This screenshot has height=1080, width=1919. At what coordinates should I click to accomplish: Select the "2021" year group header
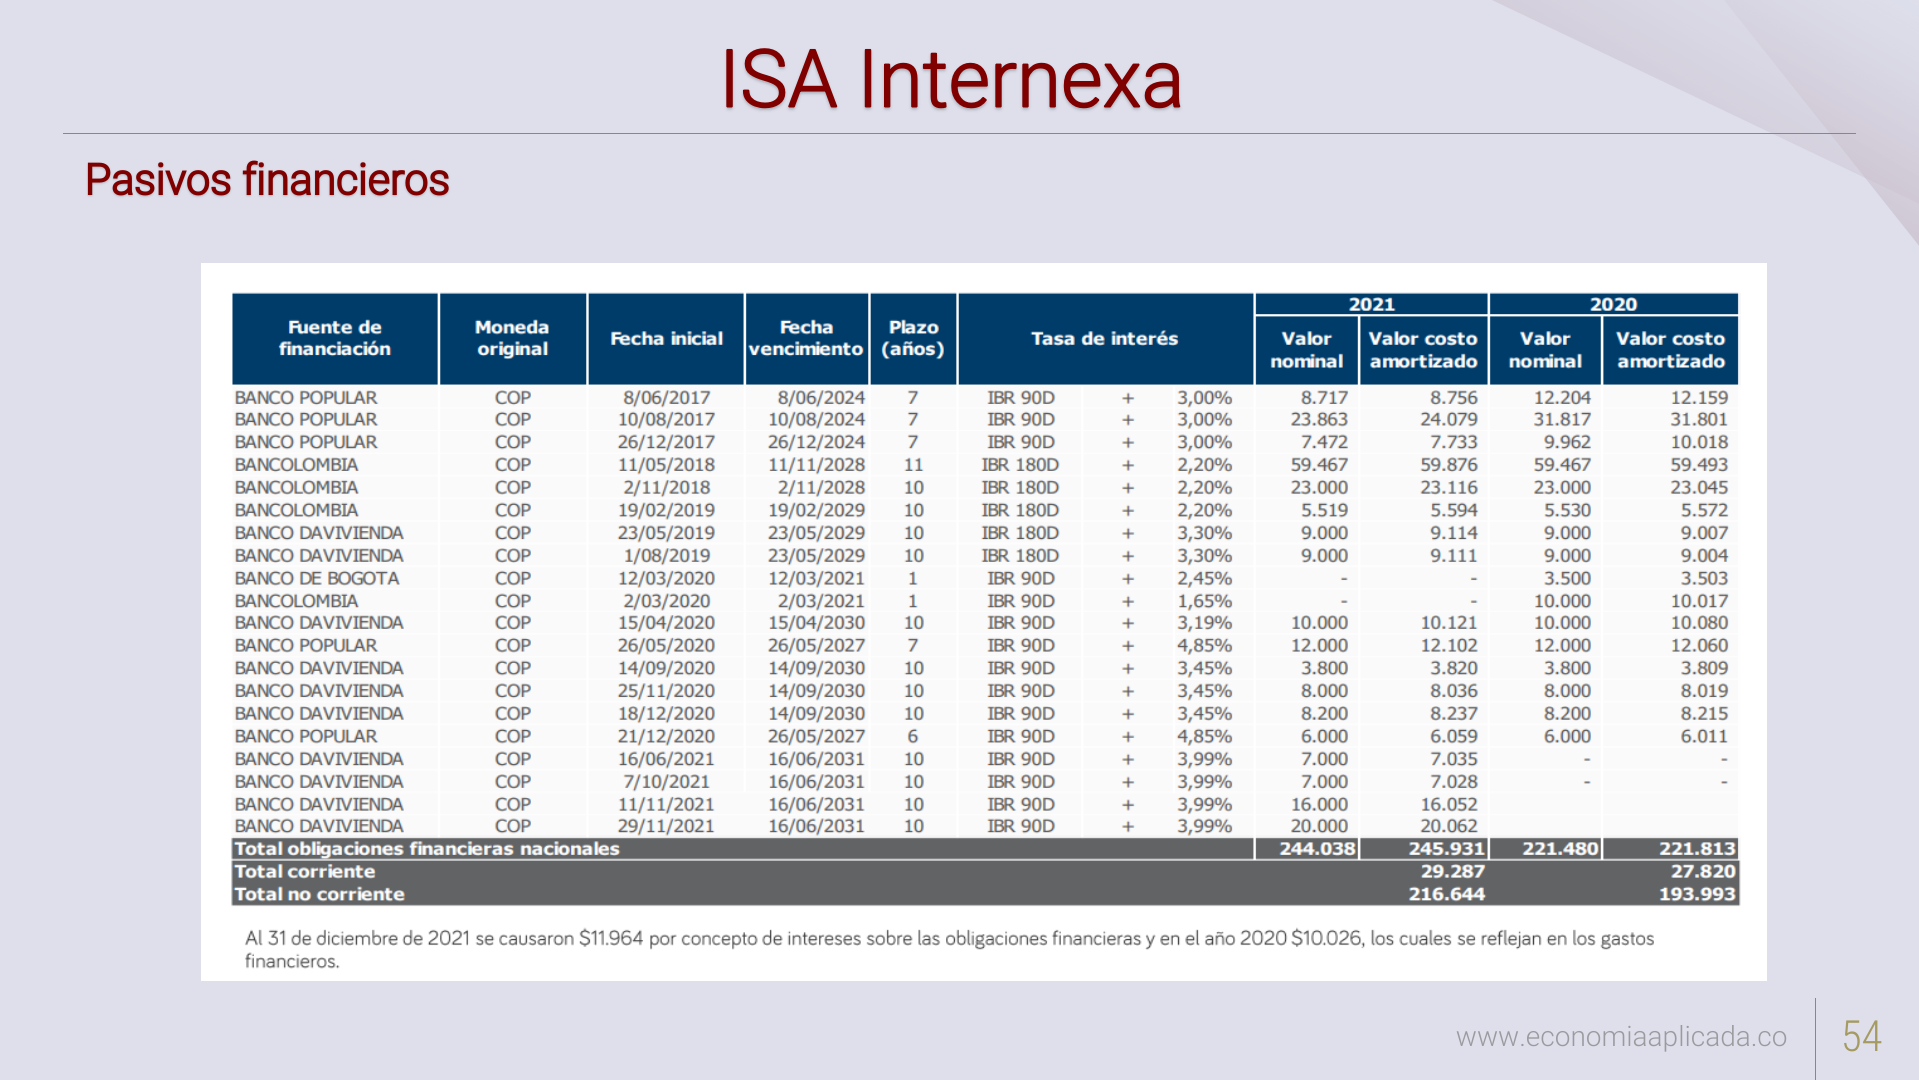(x=1371, y=304)
